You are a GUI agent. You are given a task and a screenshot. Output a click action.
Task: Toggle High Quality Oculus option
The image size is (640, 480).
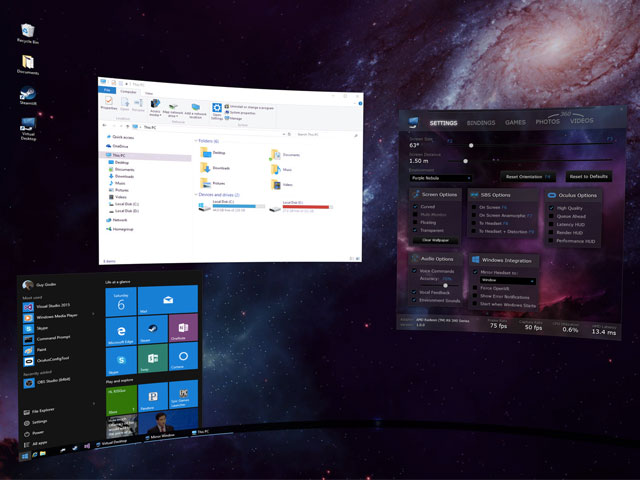click(551, 208)
